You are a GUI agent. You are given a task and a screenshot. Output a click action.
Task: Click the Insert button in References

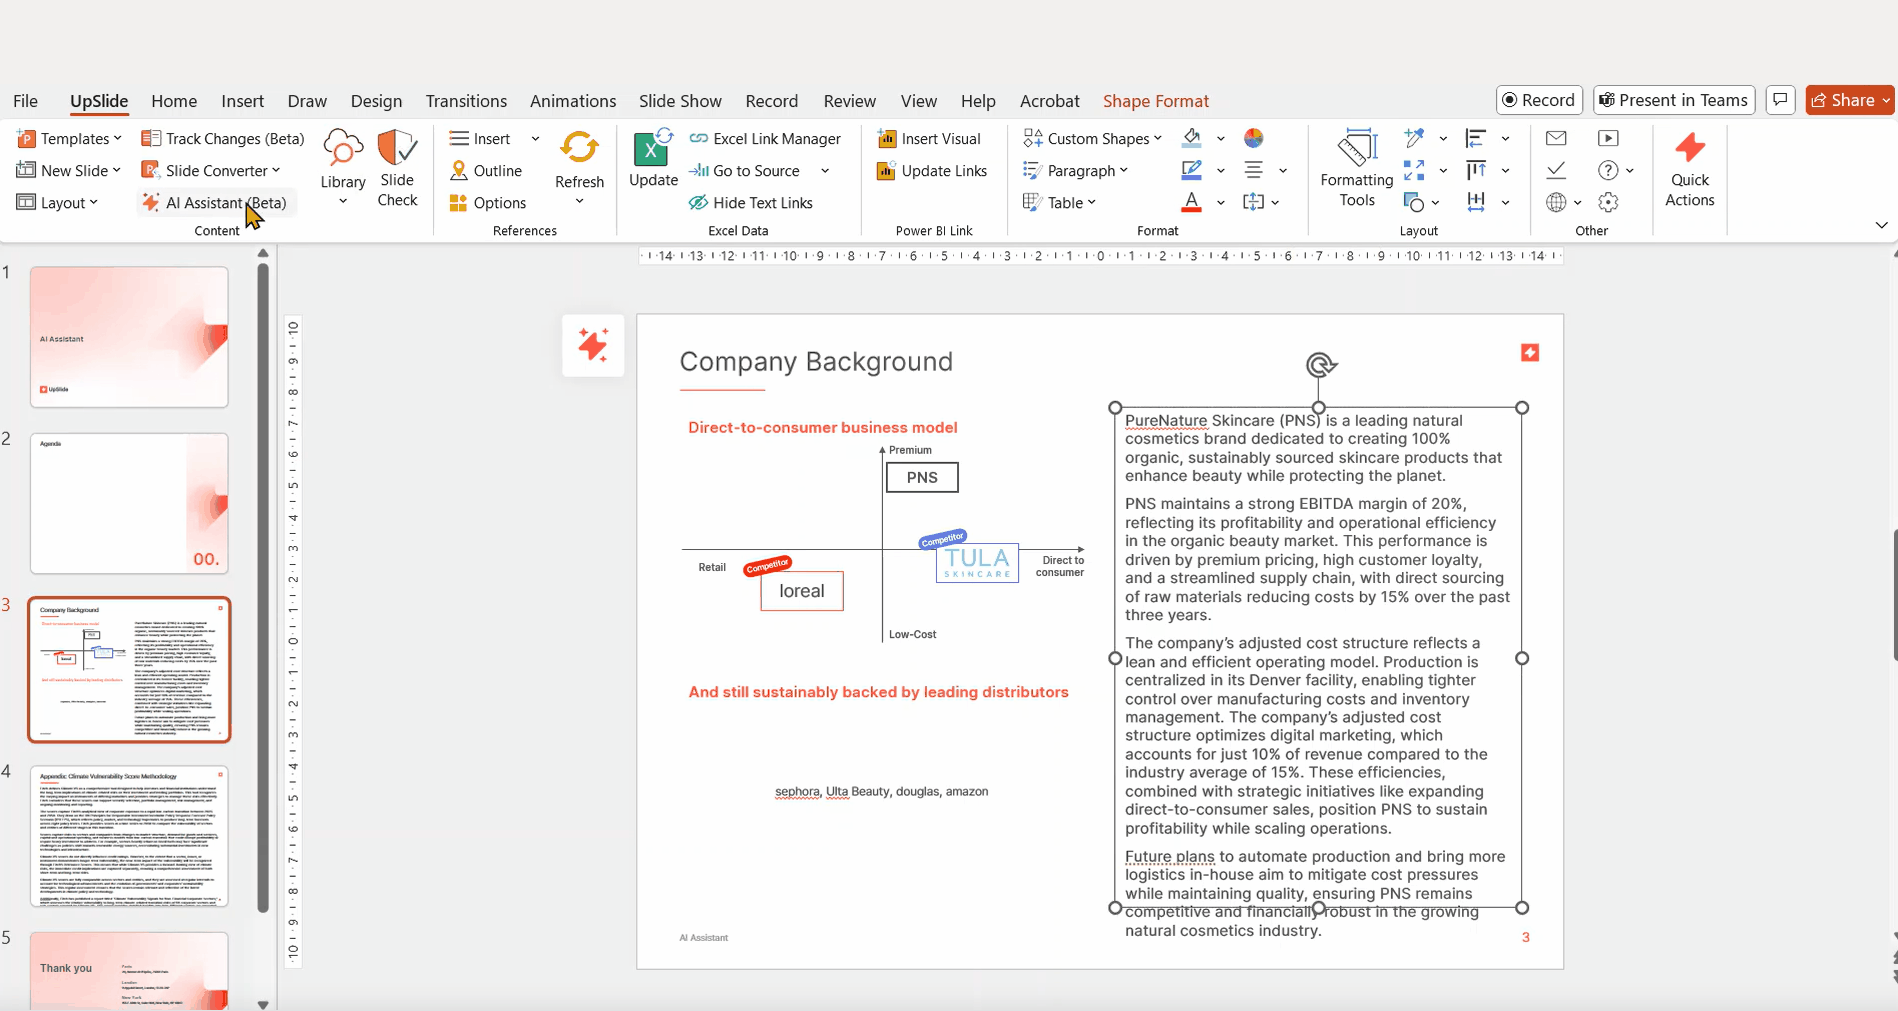pos(481,138)
